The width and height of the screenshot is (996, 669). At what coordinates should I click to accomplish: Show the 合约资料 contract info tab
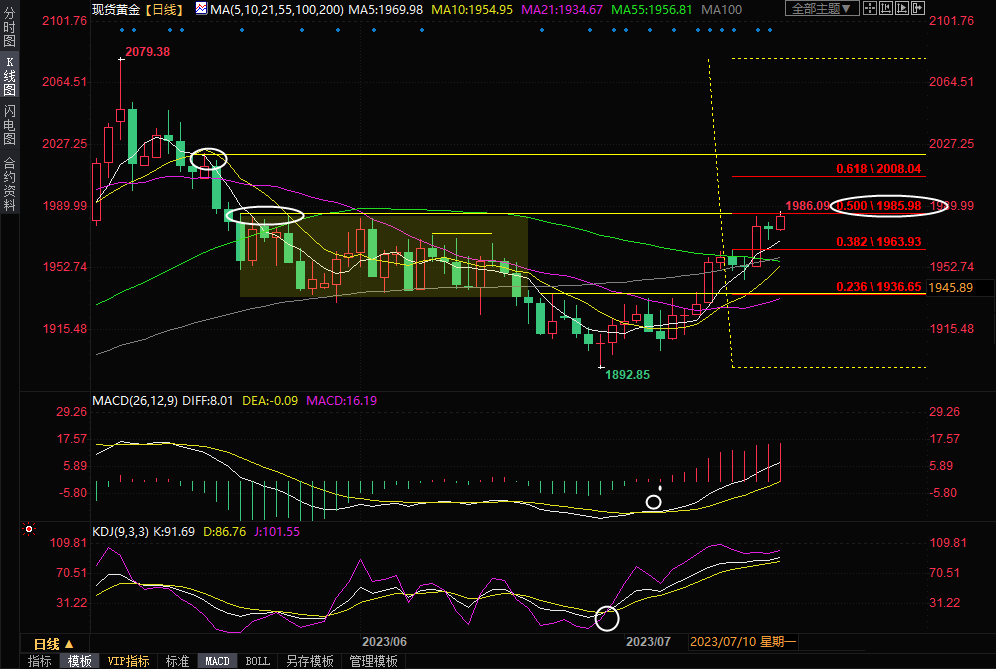9,183
